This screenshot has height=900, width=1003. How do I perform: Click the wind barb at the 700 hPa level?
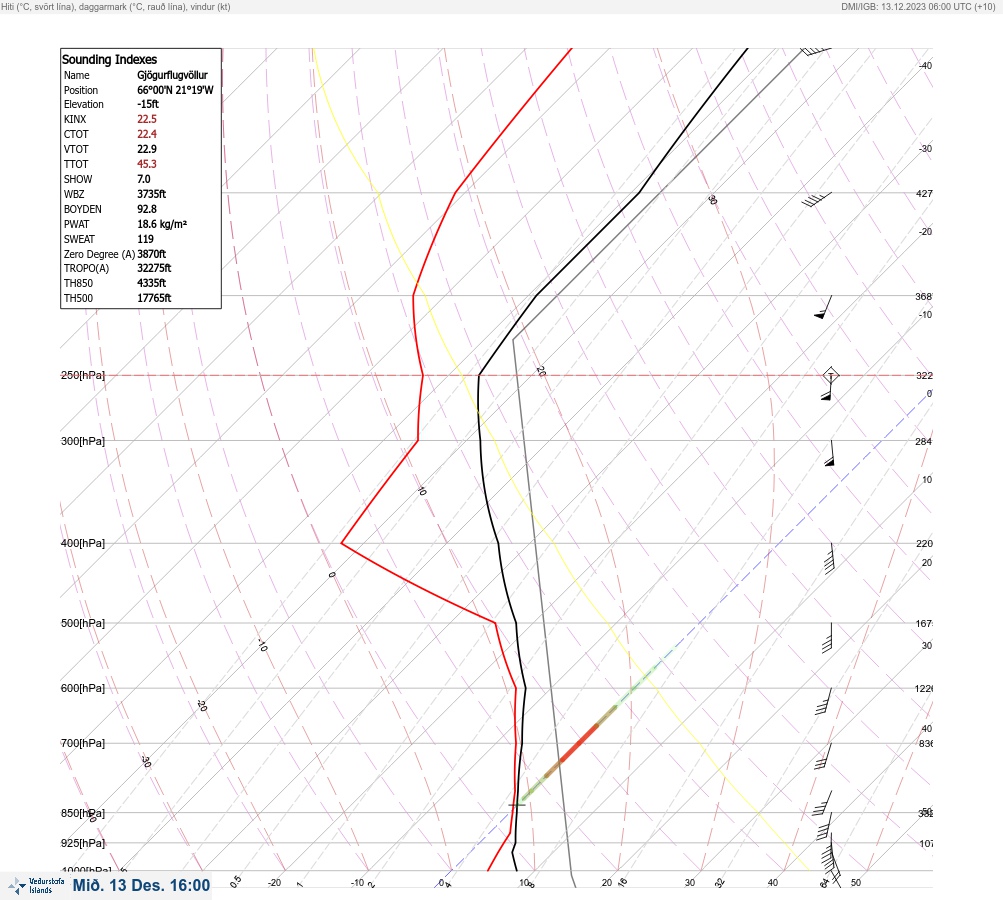tap(823, 756)
